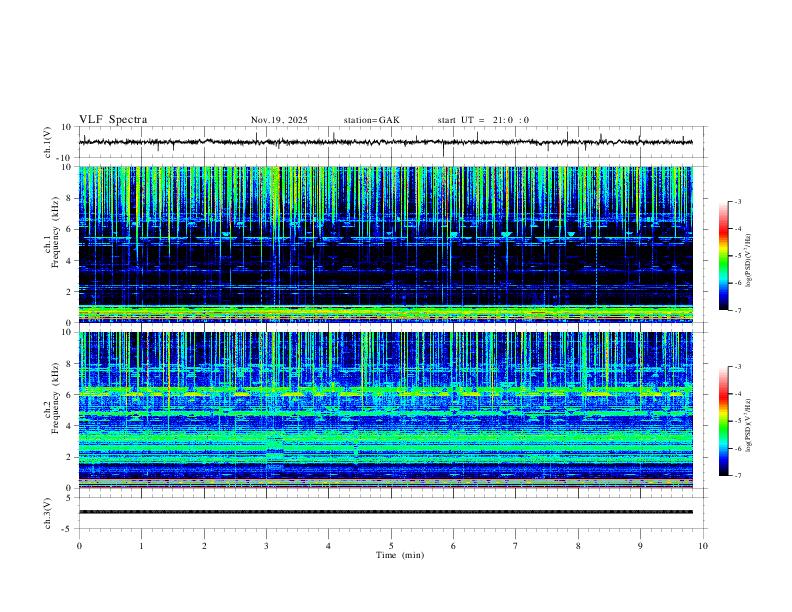Screen dimensions: 792x612
Task: Click the upper colorbar 'log(PSD)(V²/Hz)' label
Action: (748, 261)
